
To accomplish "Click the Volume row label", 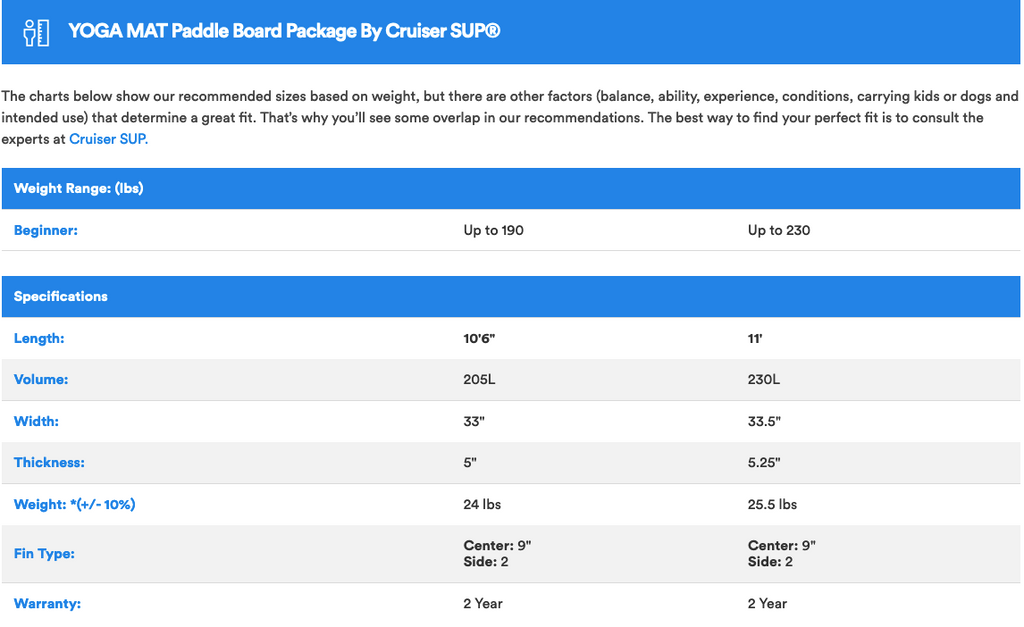I will click(x=41, y=379).
